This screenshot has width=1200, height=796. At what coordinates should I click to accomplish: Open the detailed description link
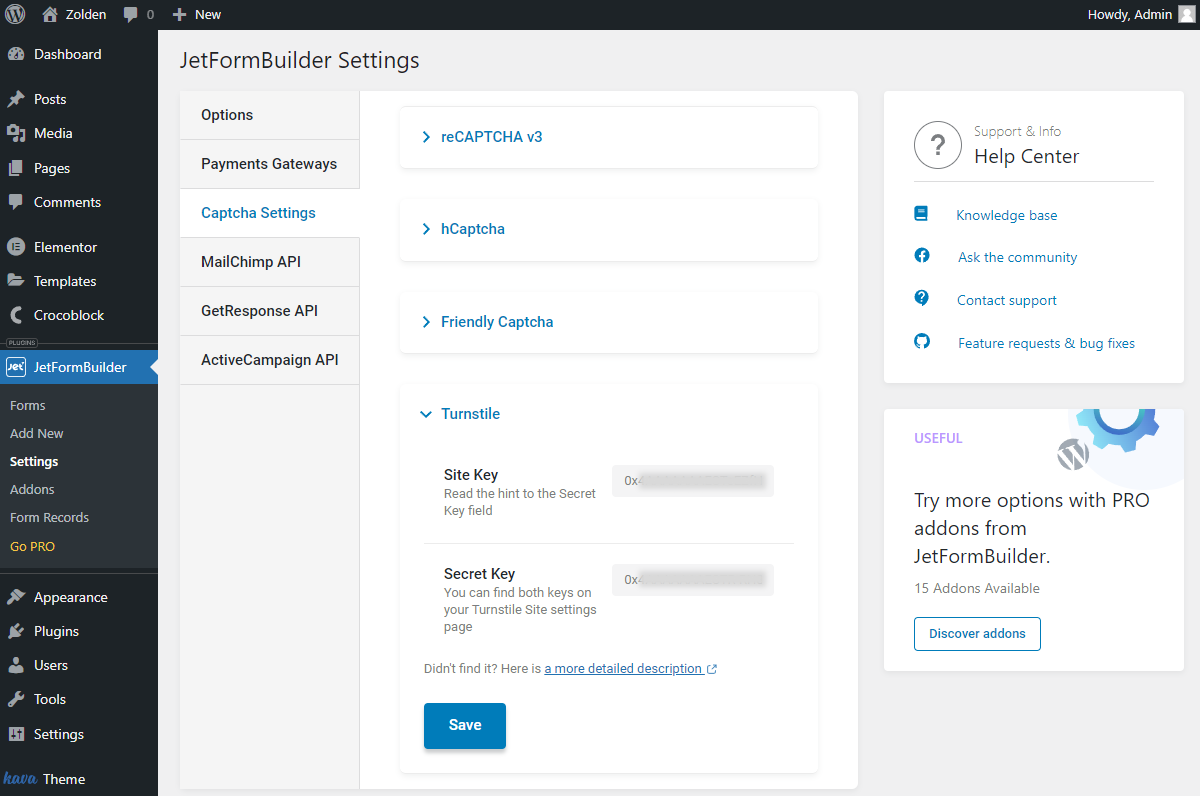tap(624, 668)
